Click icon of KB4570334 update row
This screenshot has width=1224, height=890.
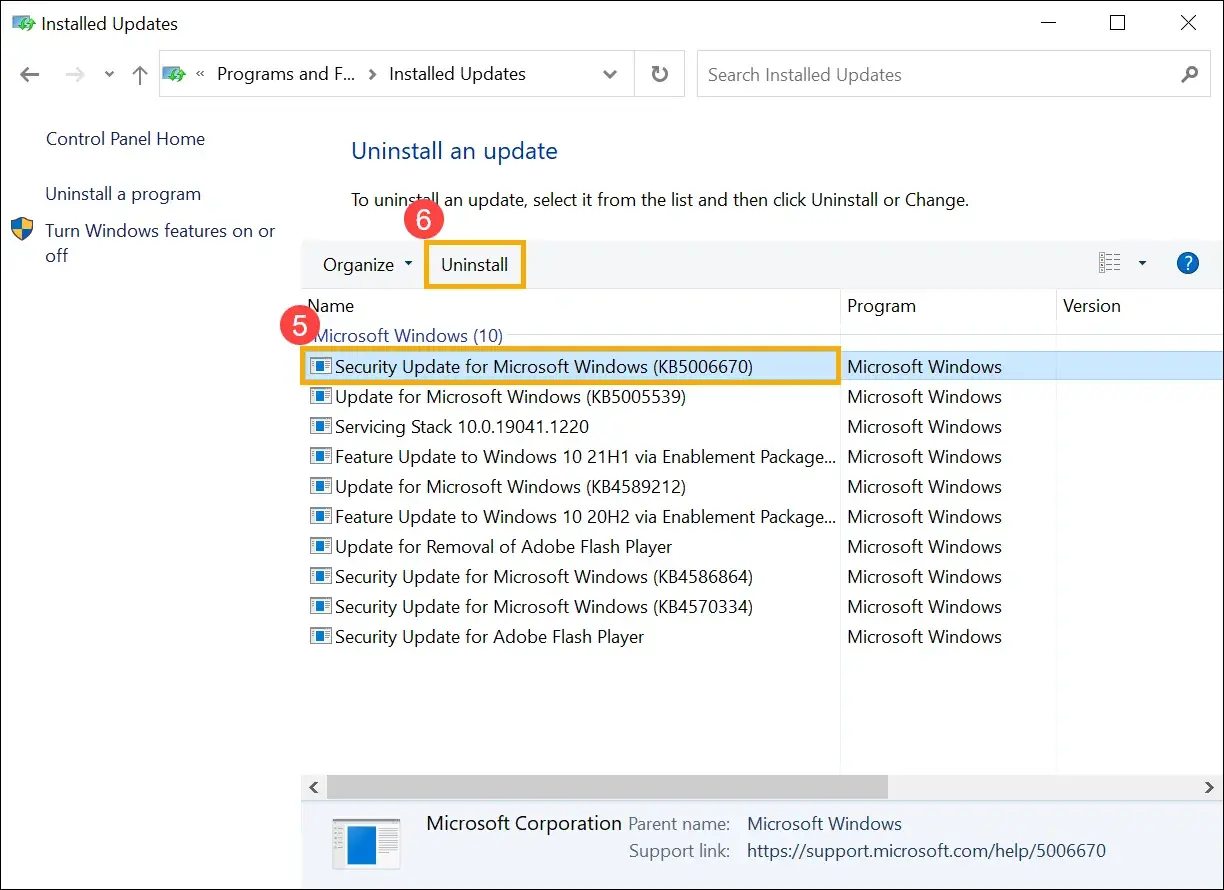pyautogui.click(x=320, y=606)
